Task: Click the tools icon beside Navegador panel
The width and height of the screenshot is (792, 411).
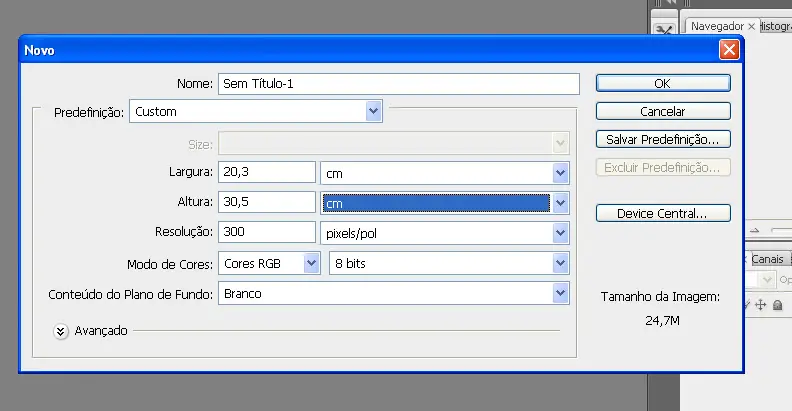Action: [665, 29]
